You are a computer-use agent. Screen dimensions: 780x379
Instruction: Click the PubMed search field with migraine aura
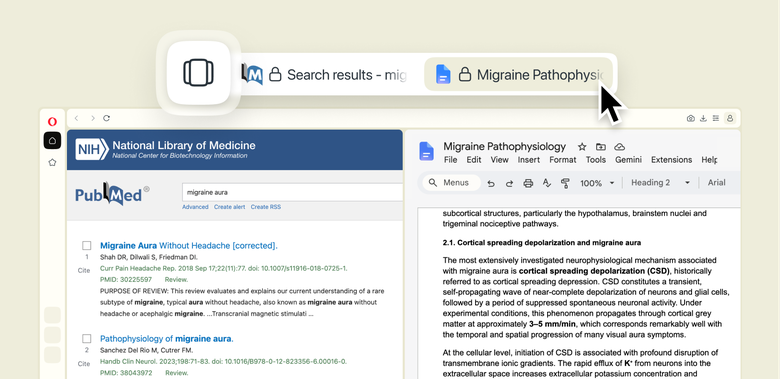coord(292,192)
